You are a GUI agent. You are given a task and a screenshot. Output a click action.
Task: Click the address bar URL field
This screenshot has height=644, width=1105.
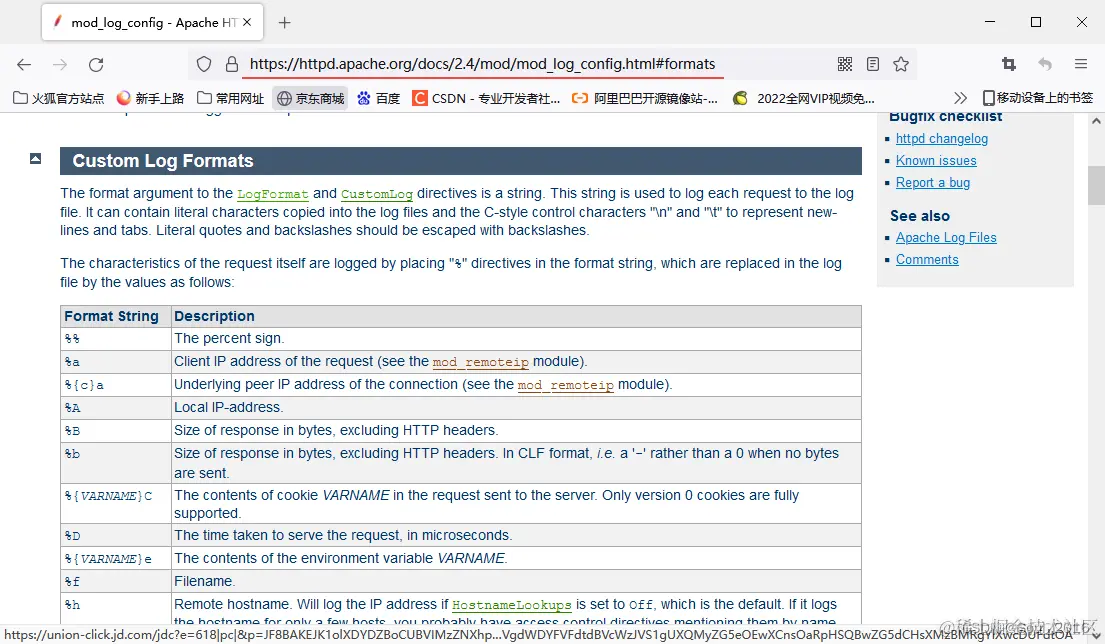pos(482,64)
